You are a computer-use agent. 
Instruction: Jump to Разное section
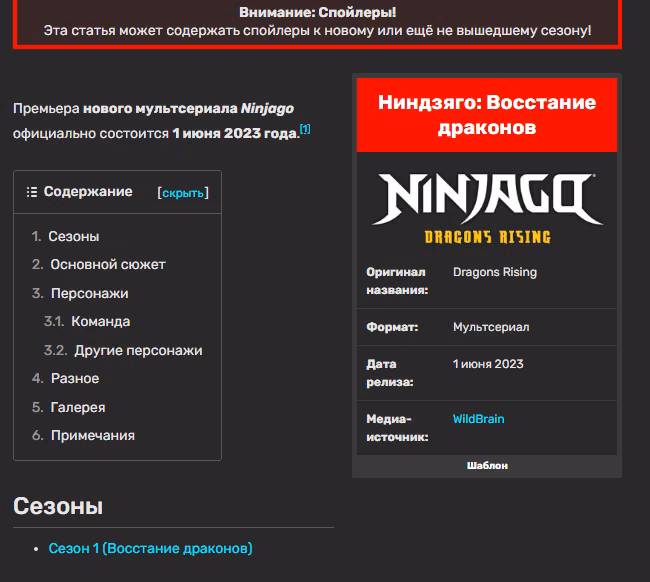pyautogui.click(x=75, y=378)
